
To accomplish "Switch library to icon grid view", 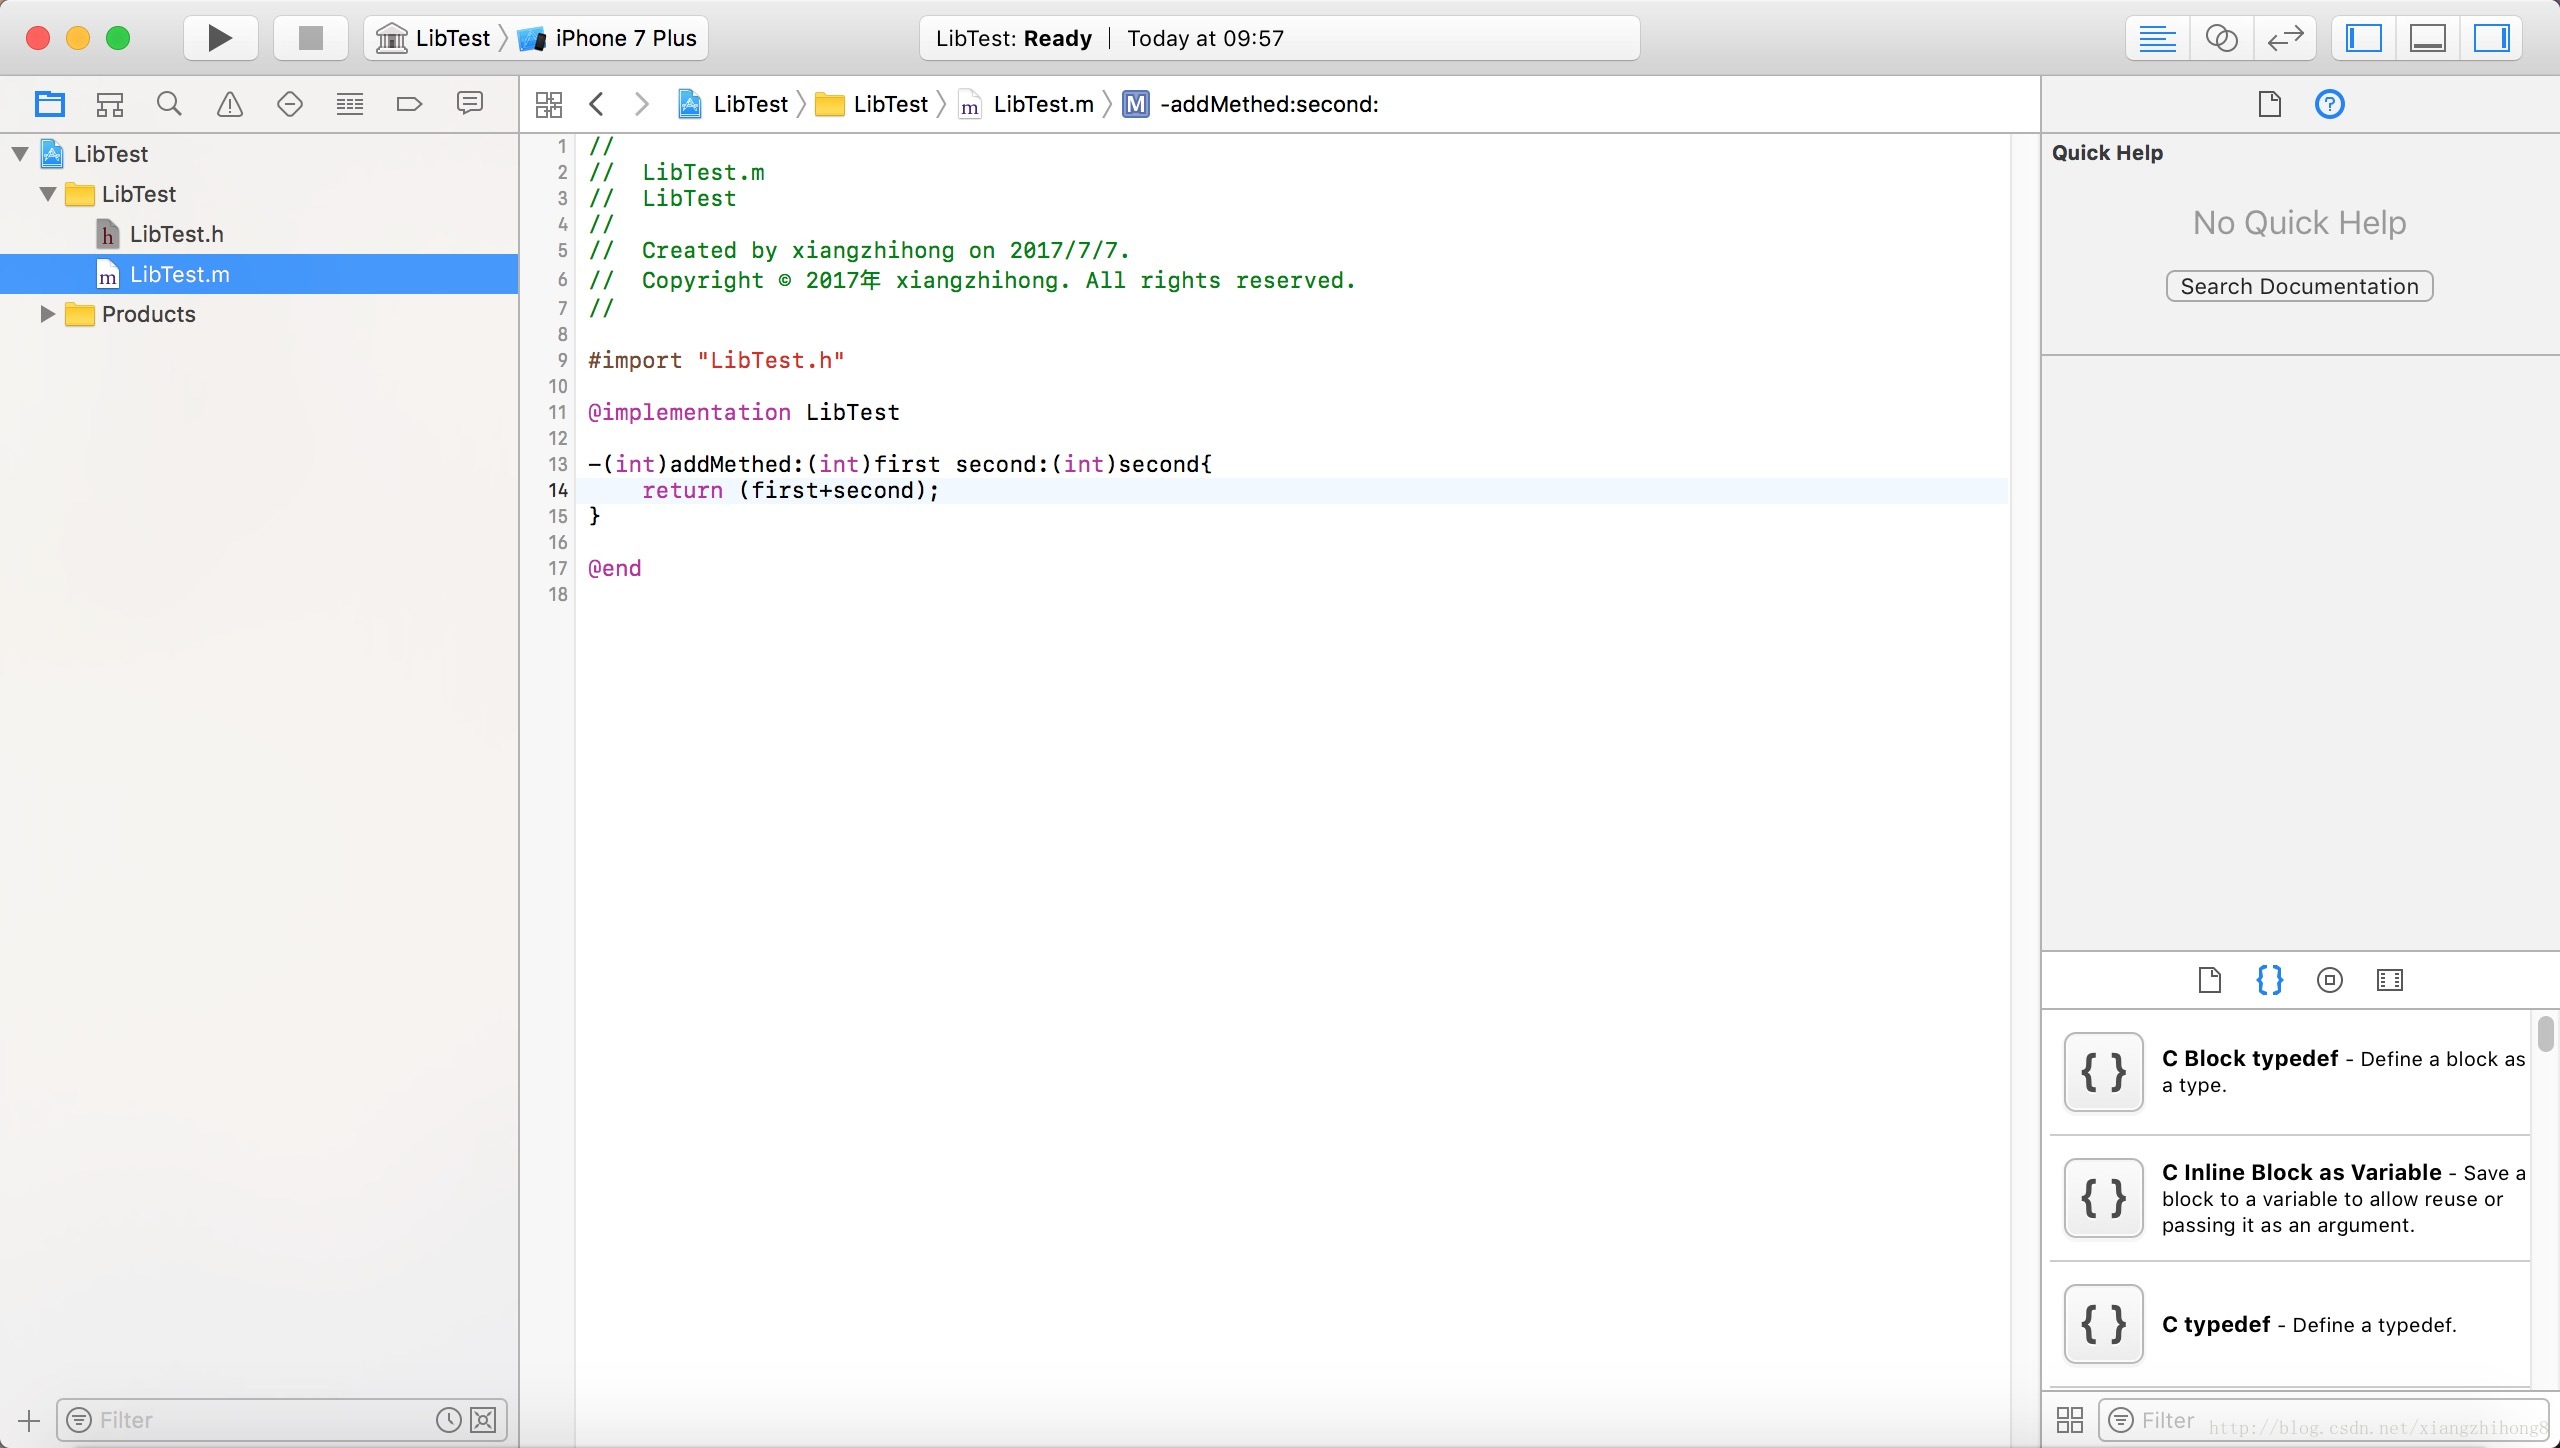I will click(2069, 1420).
